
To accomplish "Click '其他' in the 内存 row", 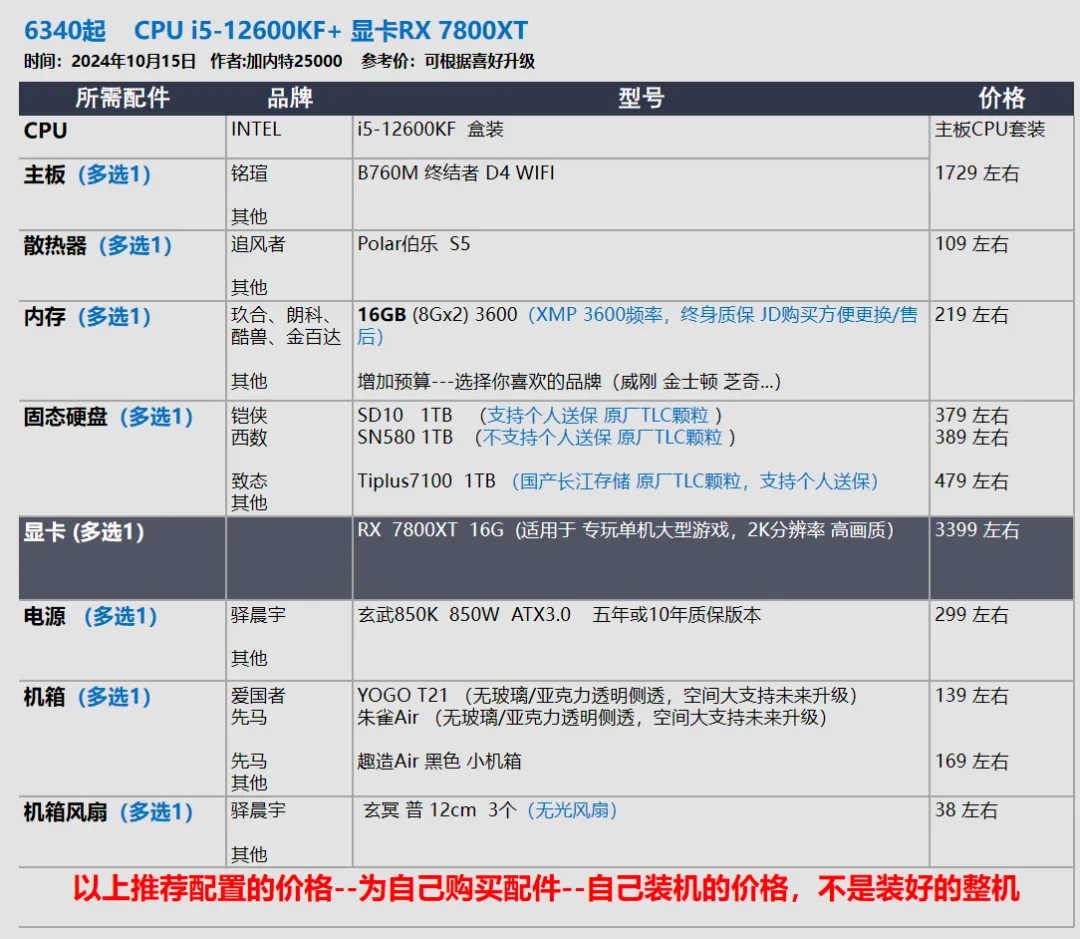I will click(249, 382).
